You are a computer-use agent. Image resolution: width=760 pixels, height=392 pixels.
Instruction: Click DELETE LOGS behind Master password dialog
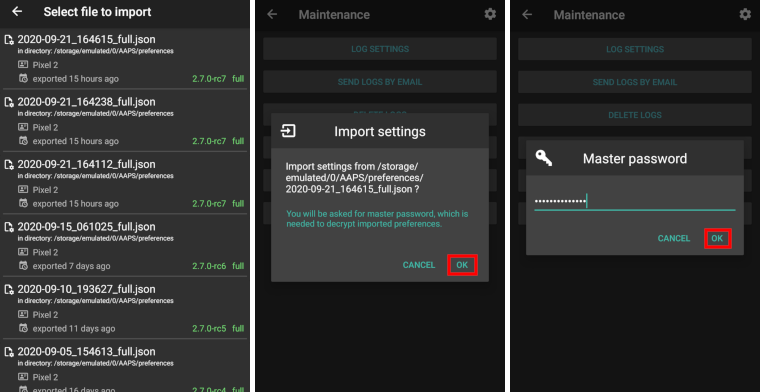(635, 115)
